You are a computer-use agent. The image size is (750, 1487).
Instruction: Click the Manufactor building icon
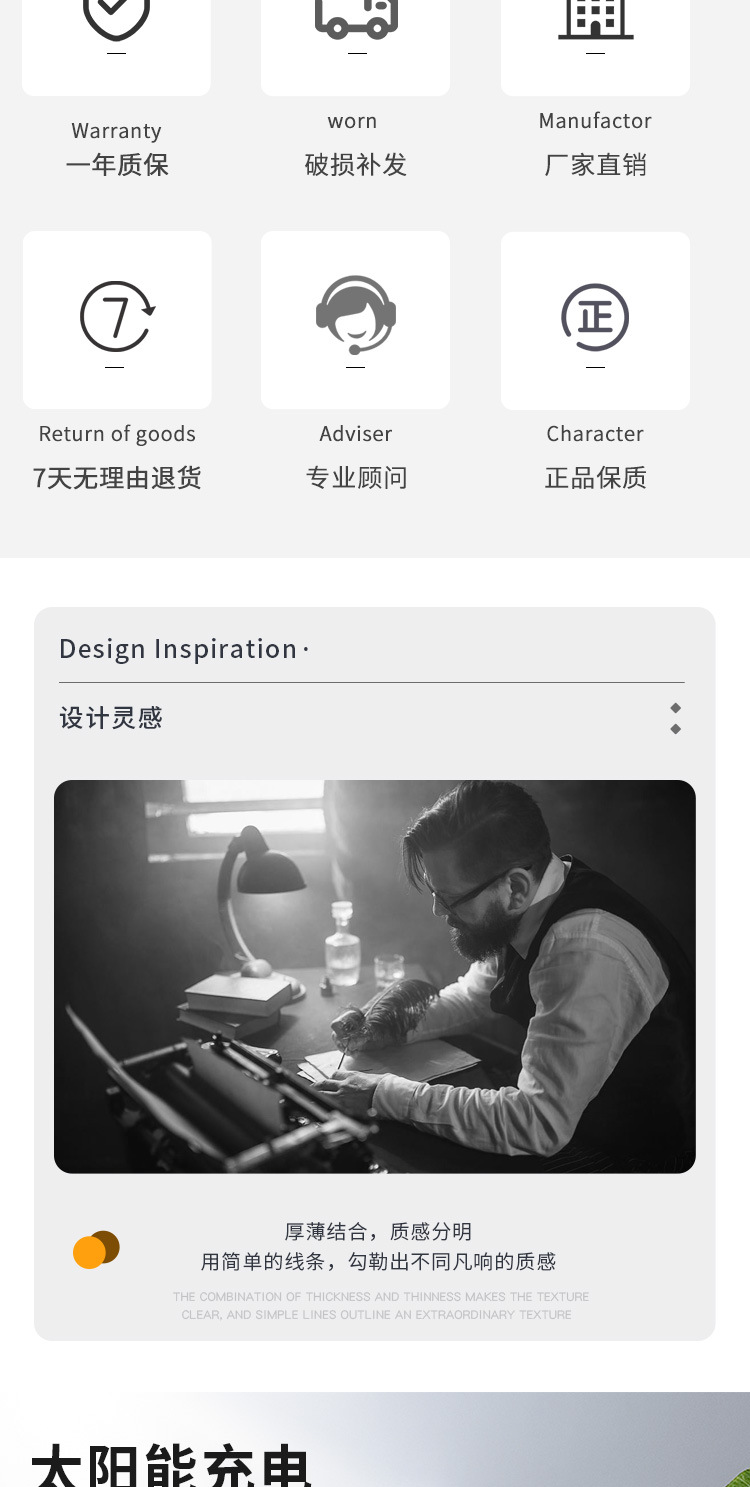pyautogui.click(x=595, y=18)
